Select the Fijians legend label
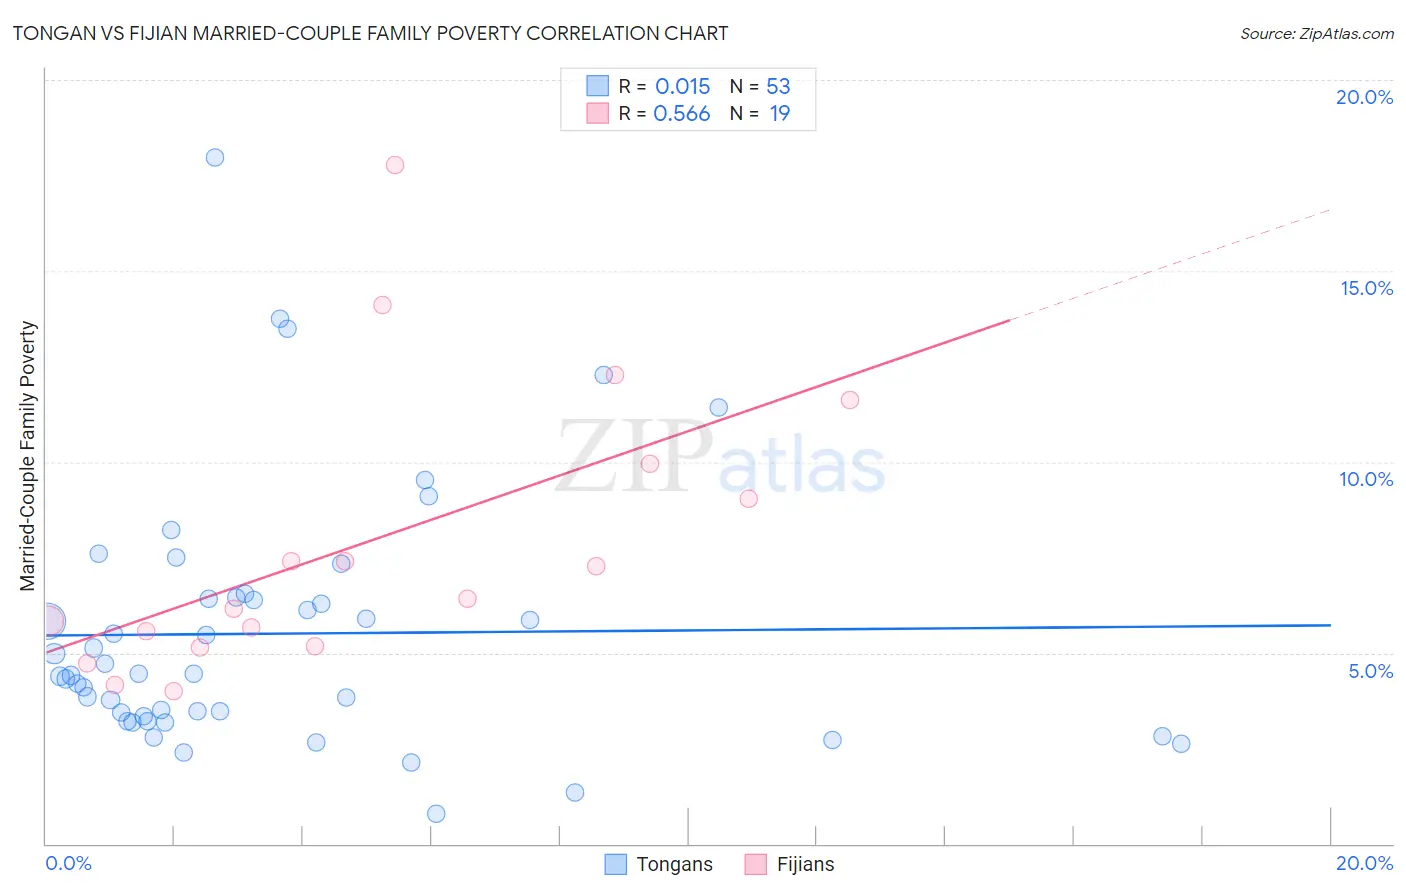This screenshot has height=892, width=1406. [x=805, y=864]
